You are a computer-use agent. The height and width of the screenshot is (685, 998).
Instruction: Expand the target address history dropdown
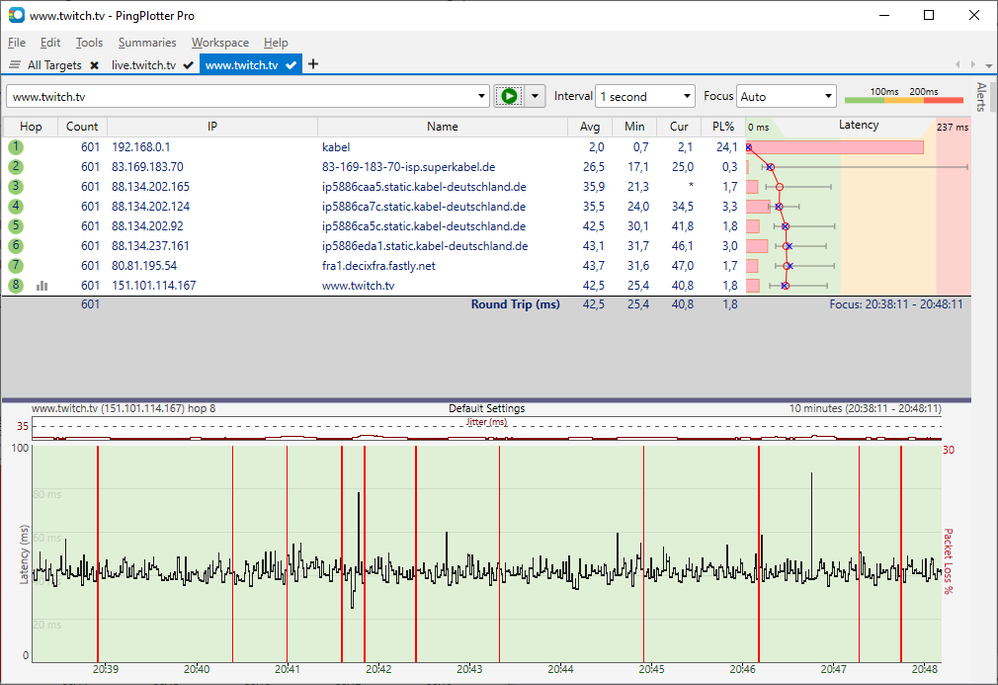[x=481, y=96]
